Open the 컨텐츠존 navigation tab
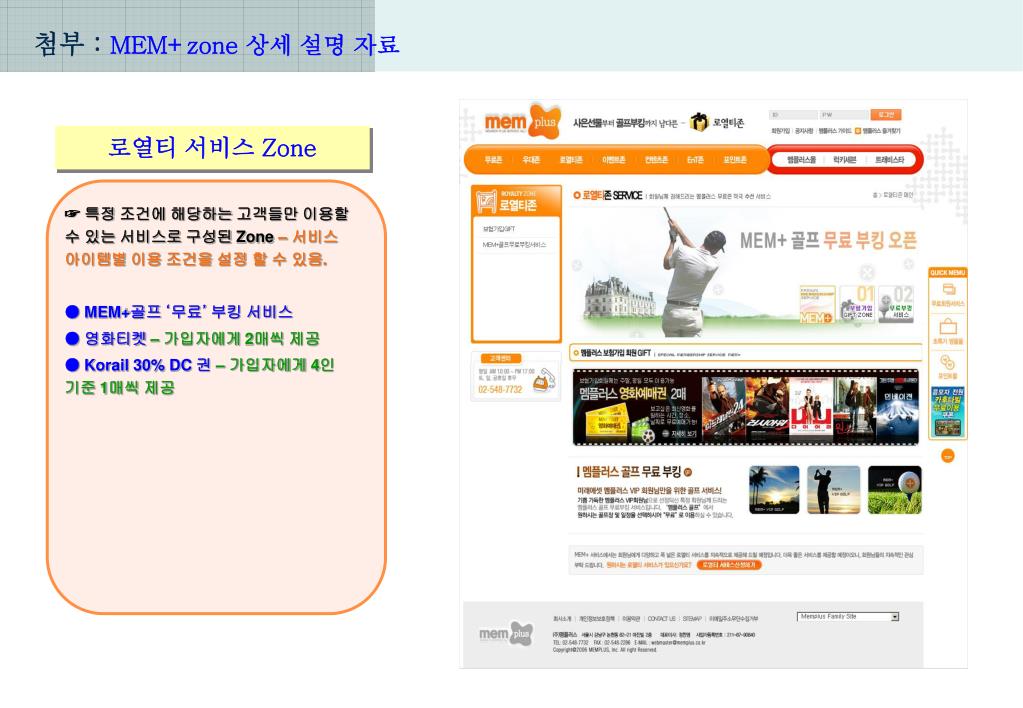The width and height of the screenshot is (1023, 708). click(656, 160)
